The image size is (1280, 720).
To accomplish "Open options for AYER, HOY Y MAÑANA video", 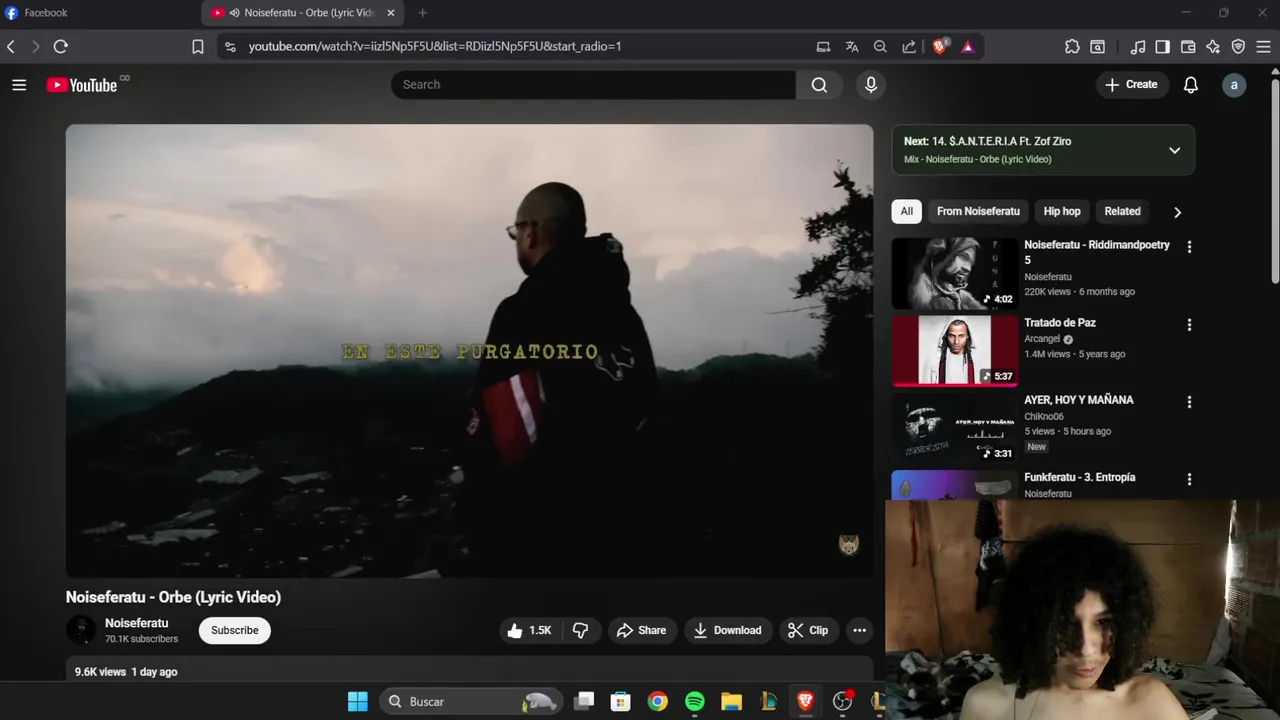I will pyautogui.click(x=1189, y=402).
